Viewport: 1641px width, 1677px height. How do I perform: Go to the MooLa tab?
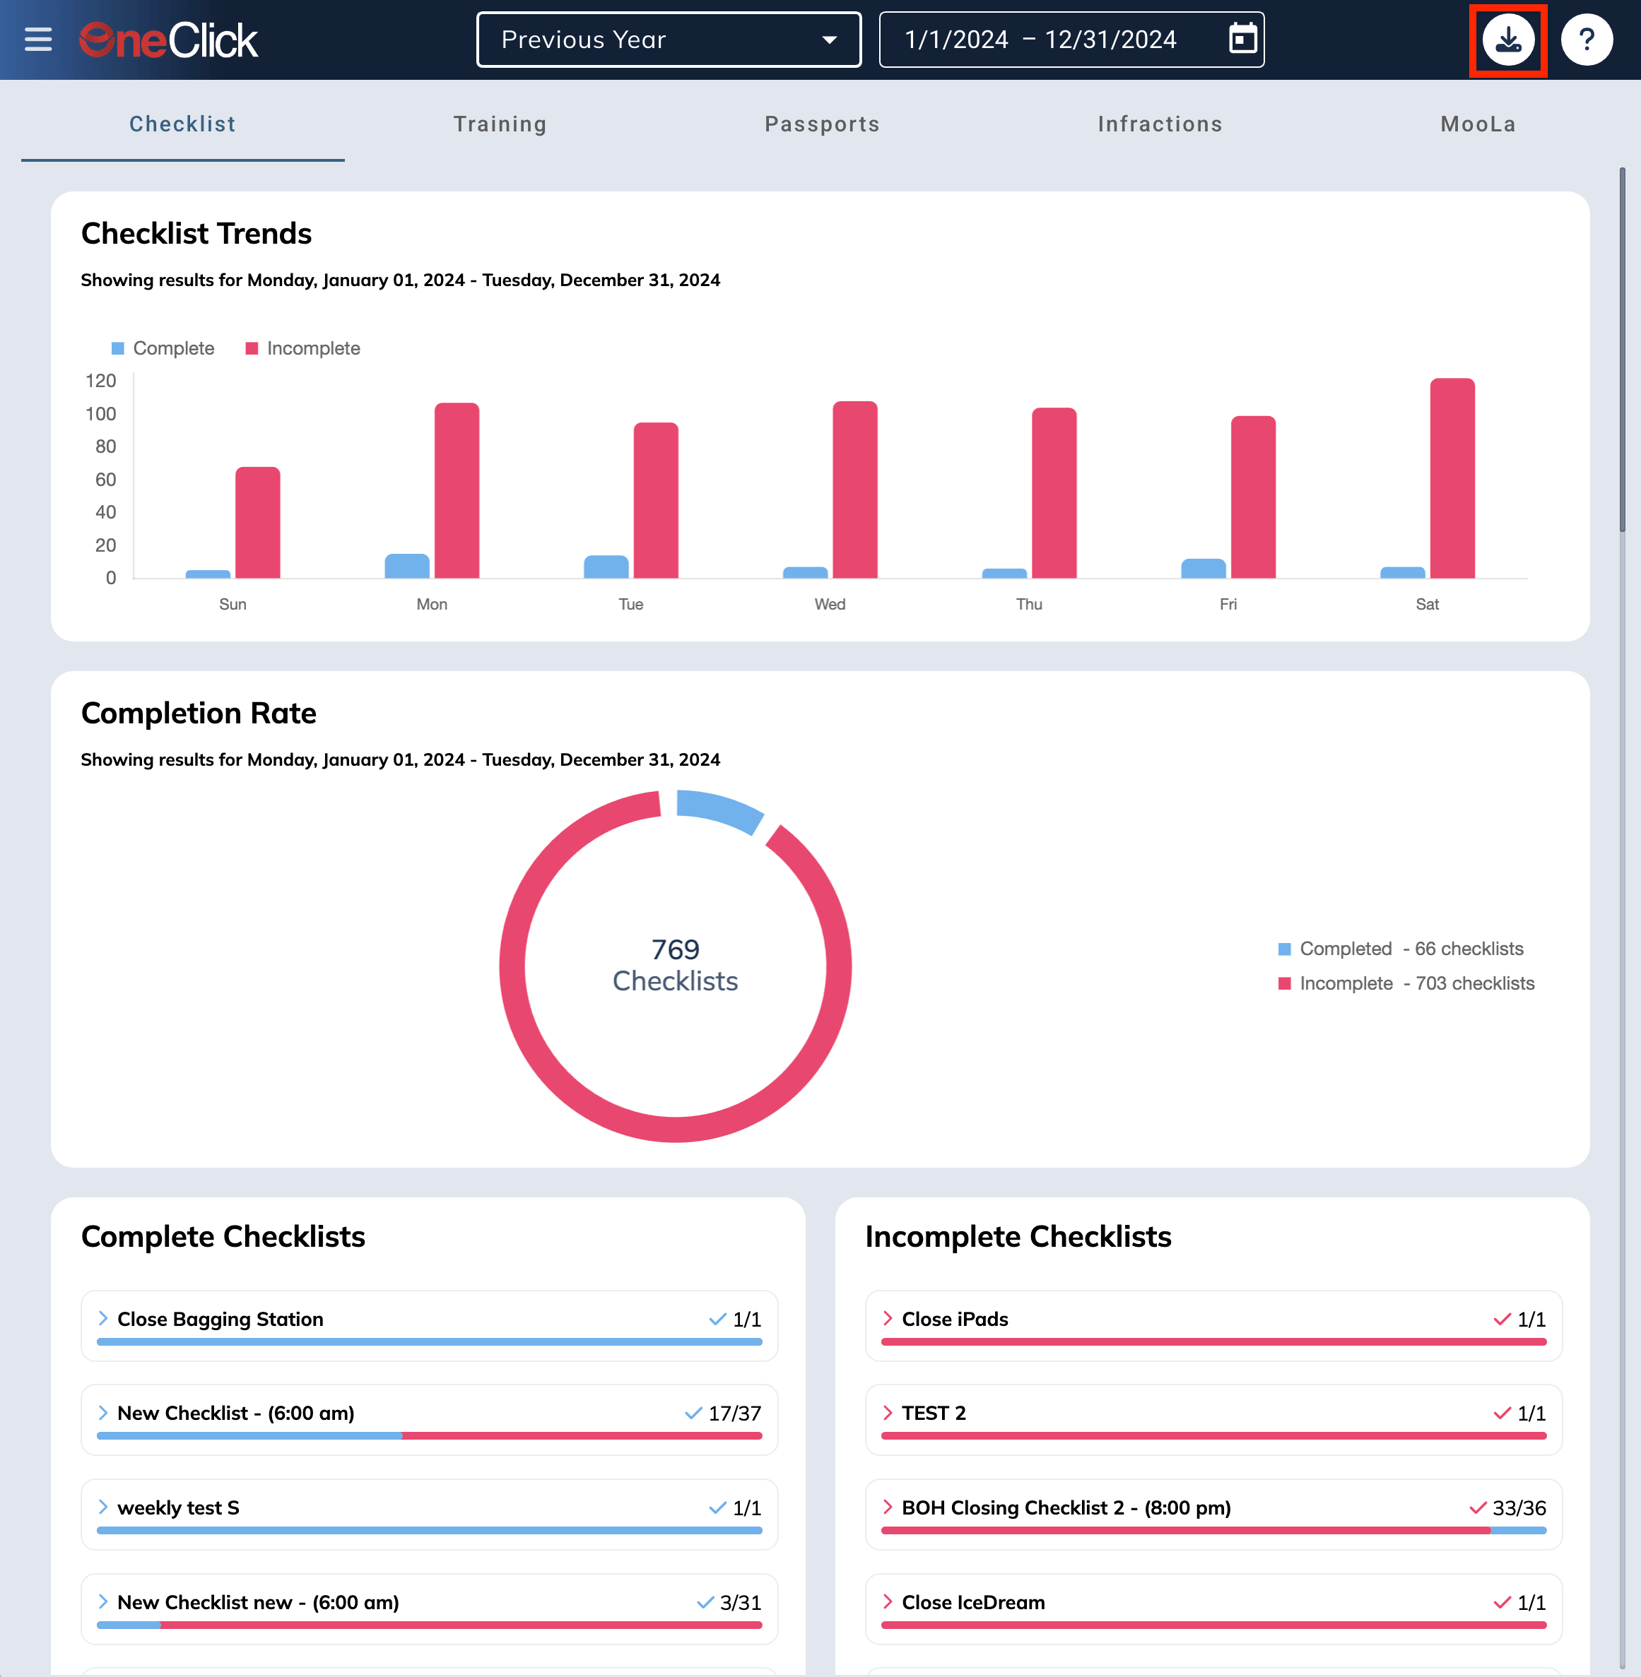click(1477, 124)
